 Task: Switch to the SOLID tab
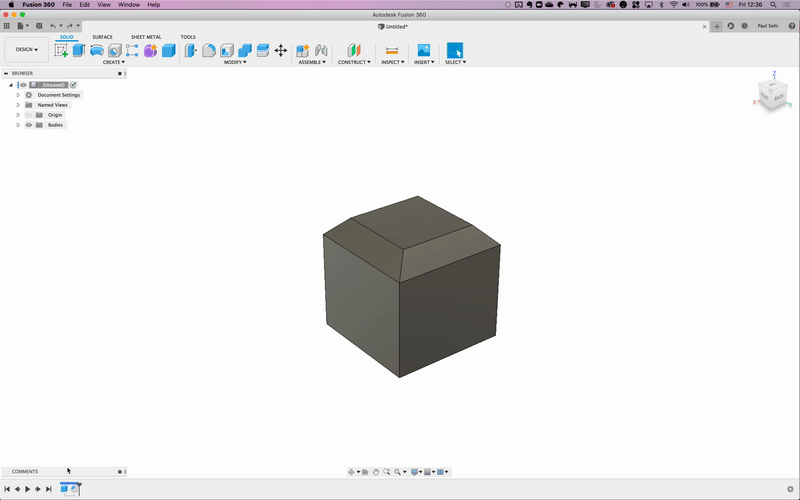coord(67,37)
